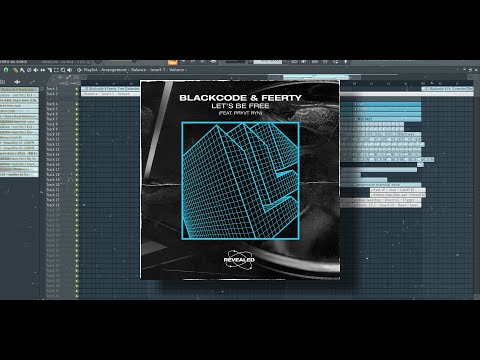Select the Track 20 header label
This screenshot has height=360, width=480.
coord(53,184)
